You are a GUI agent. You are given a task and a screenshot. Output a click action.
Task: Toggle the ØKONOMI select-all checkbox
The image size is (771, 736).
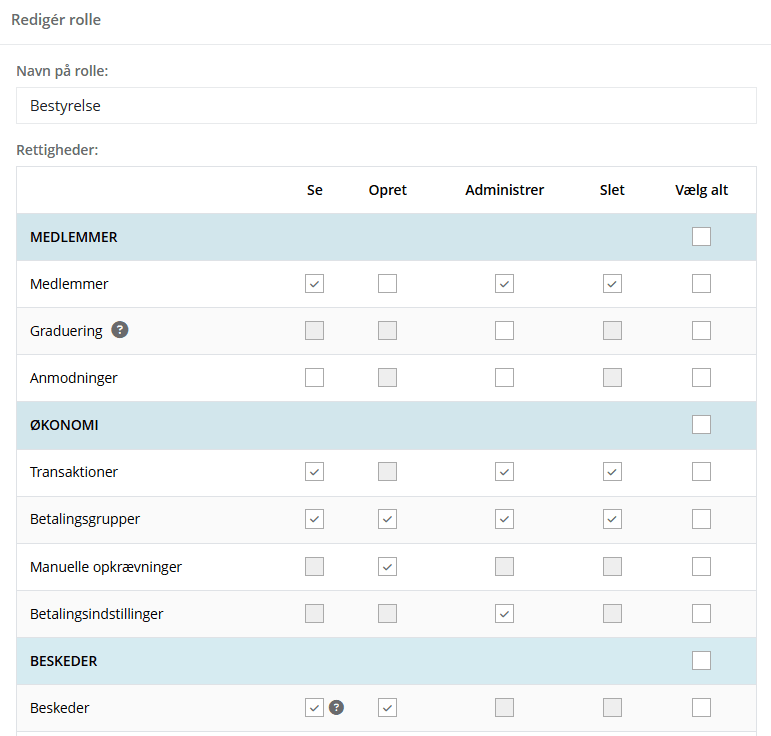(x=701, y=424)
